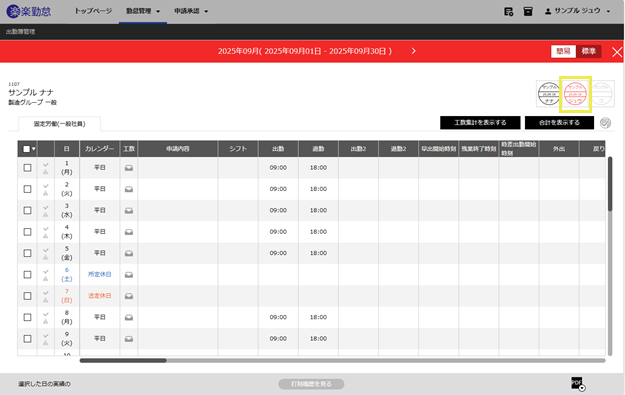
Task: Click the red サンプル ジュウ approval stamp
Action: coord(575,94)
